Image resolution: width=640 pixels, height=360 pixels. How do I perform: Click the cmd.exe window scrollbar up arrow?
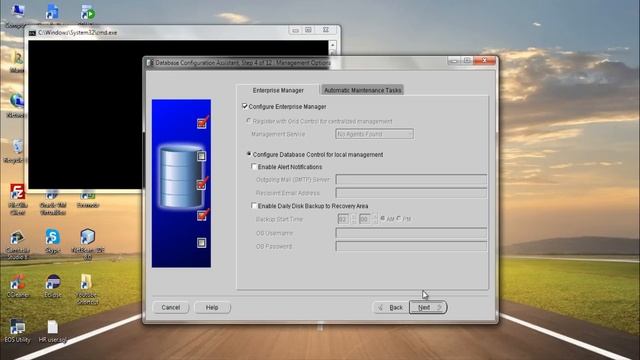[x=333, y=45]
